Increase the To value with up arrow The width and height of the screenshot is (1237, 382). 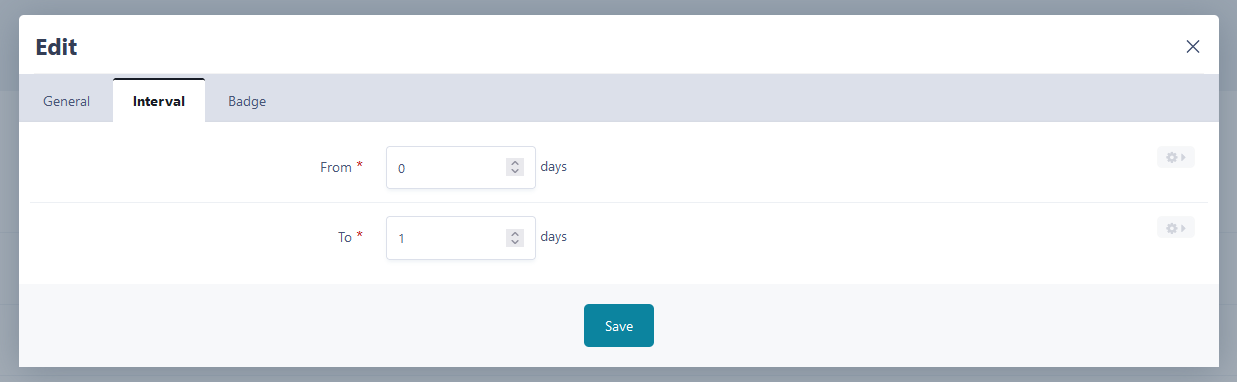tap(515, 233)
